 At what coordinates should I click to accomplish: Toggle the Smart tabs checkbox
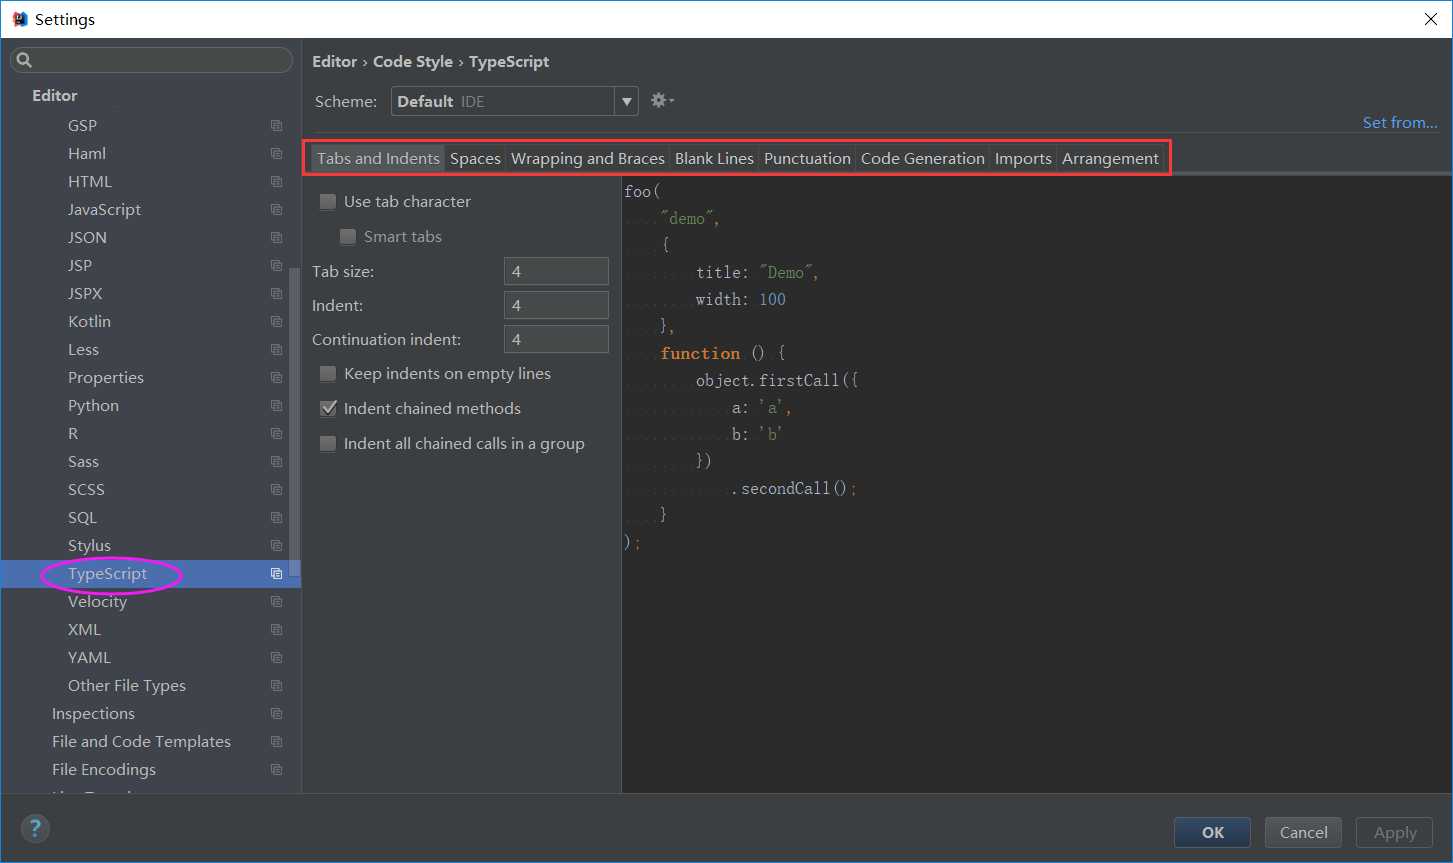click(348, 237)
